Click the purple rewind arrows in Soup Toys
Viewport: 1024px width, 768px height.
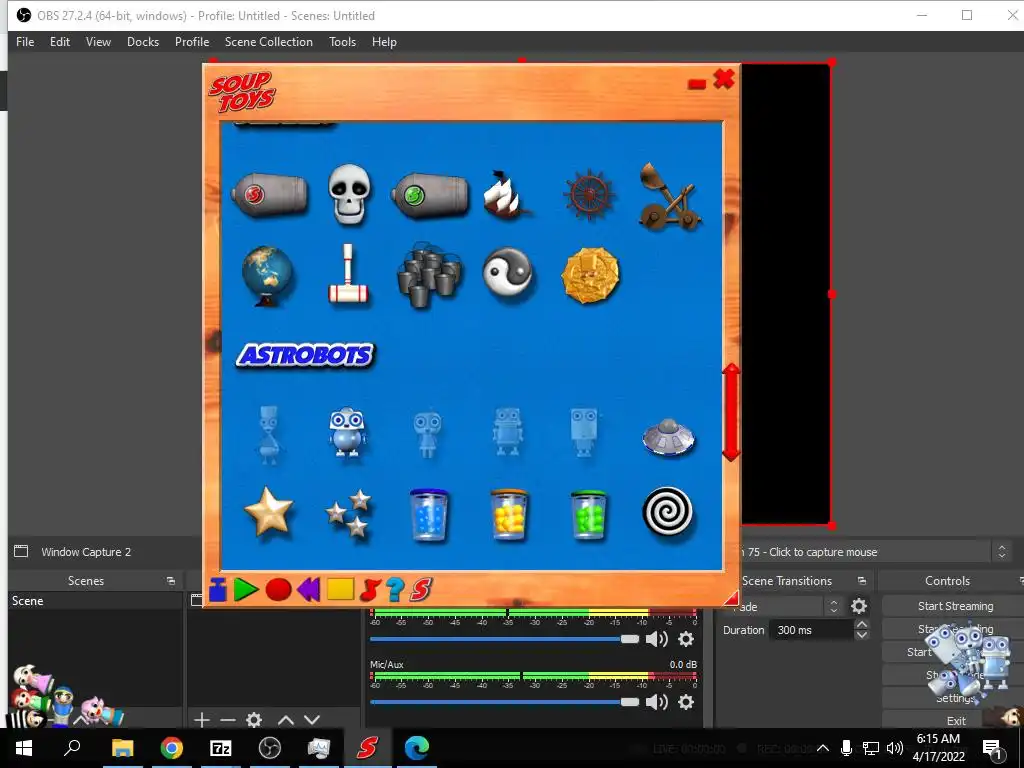click(x=309, y=589)
